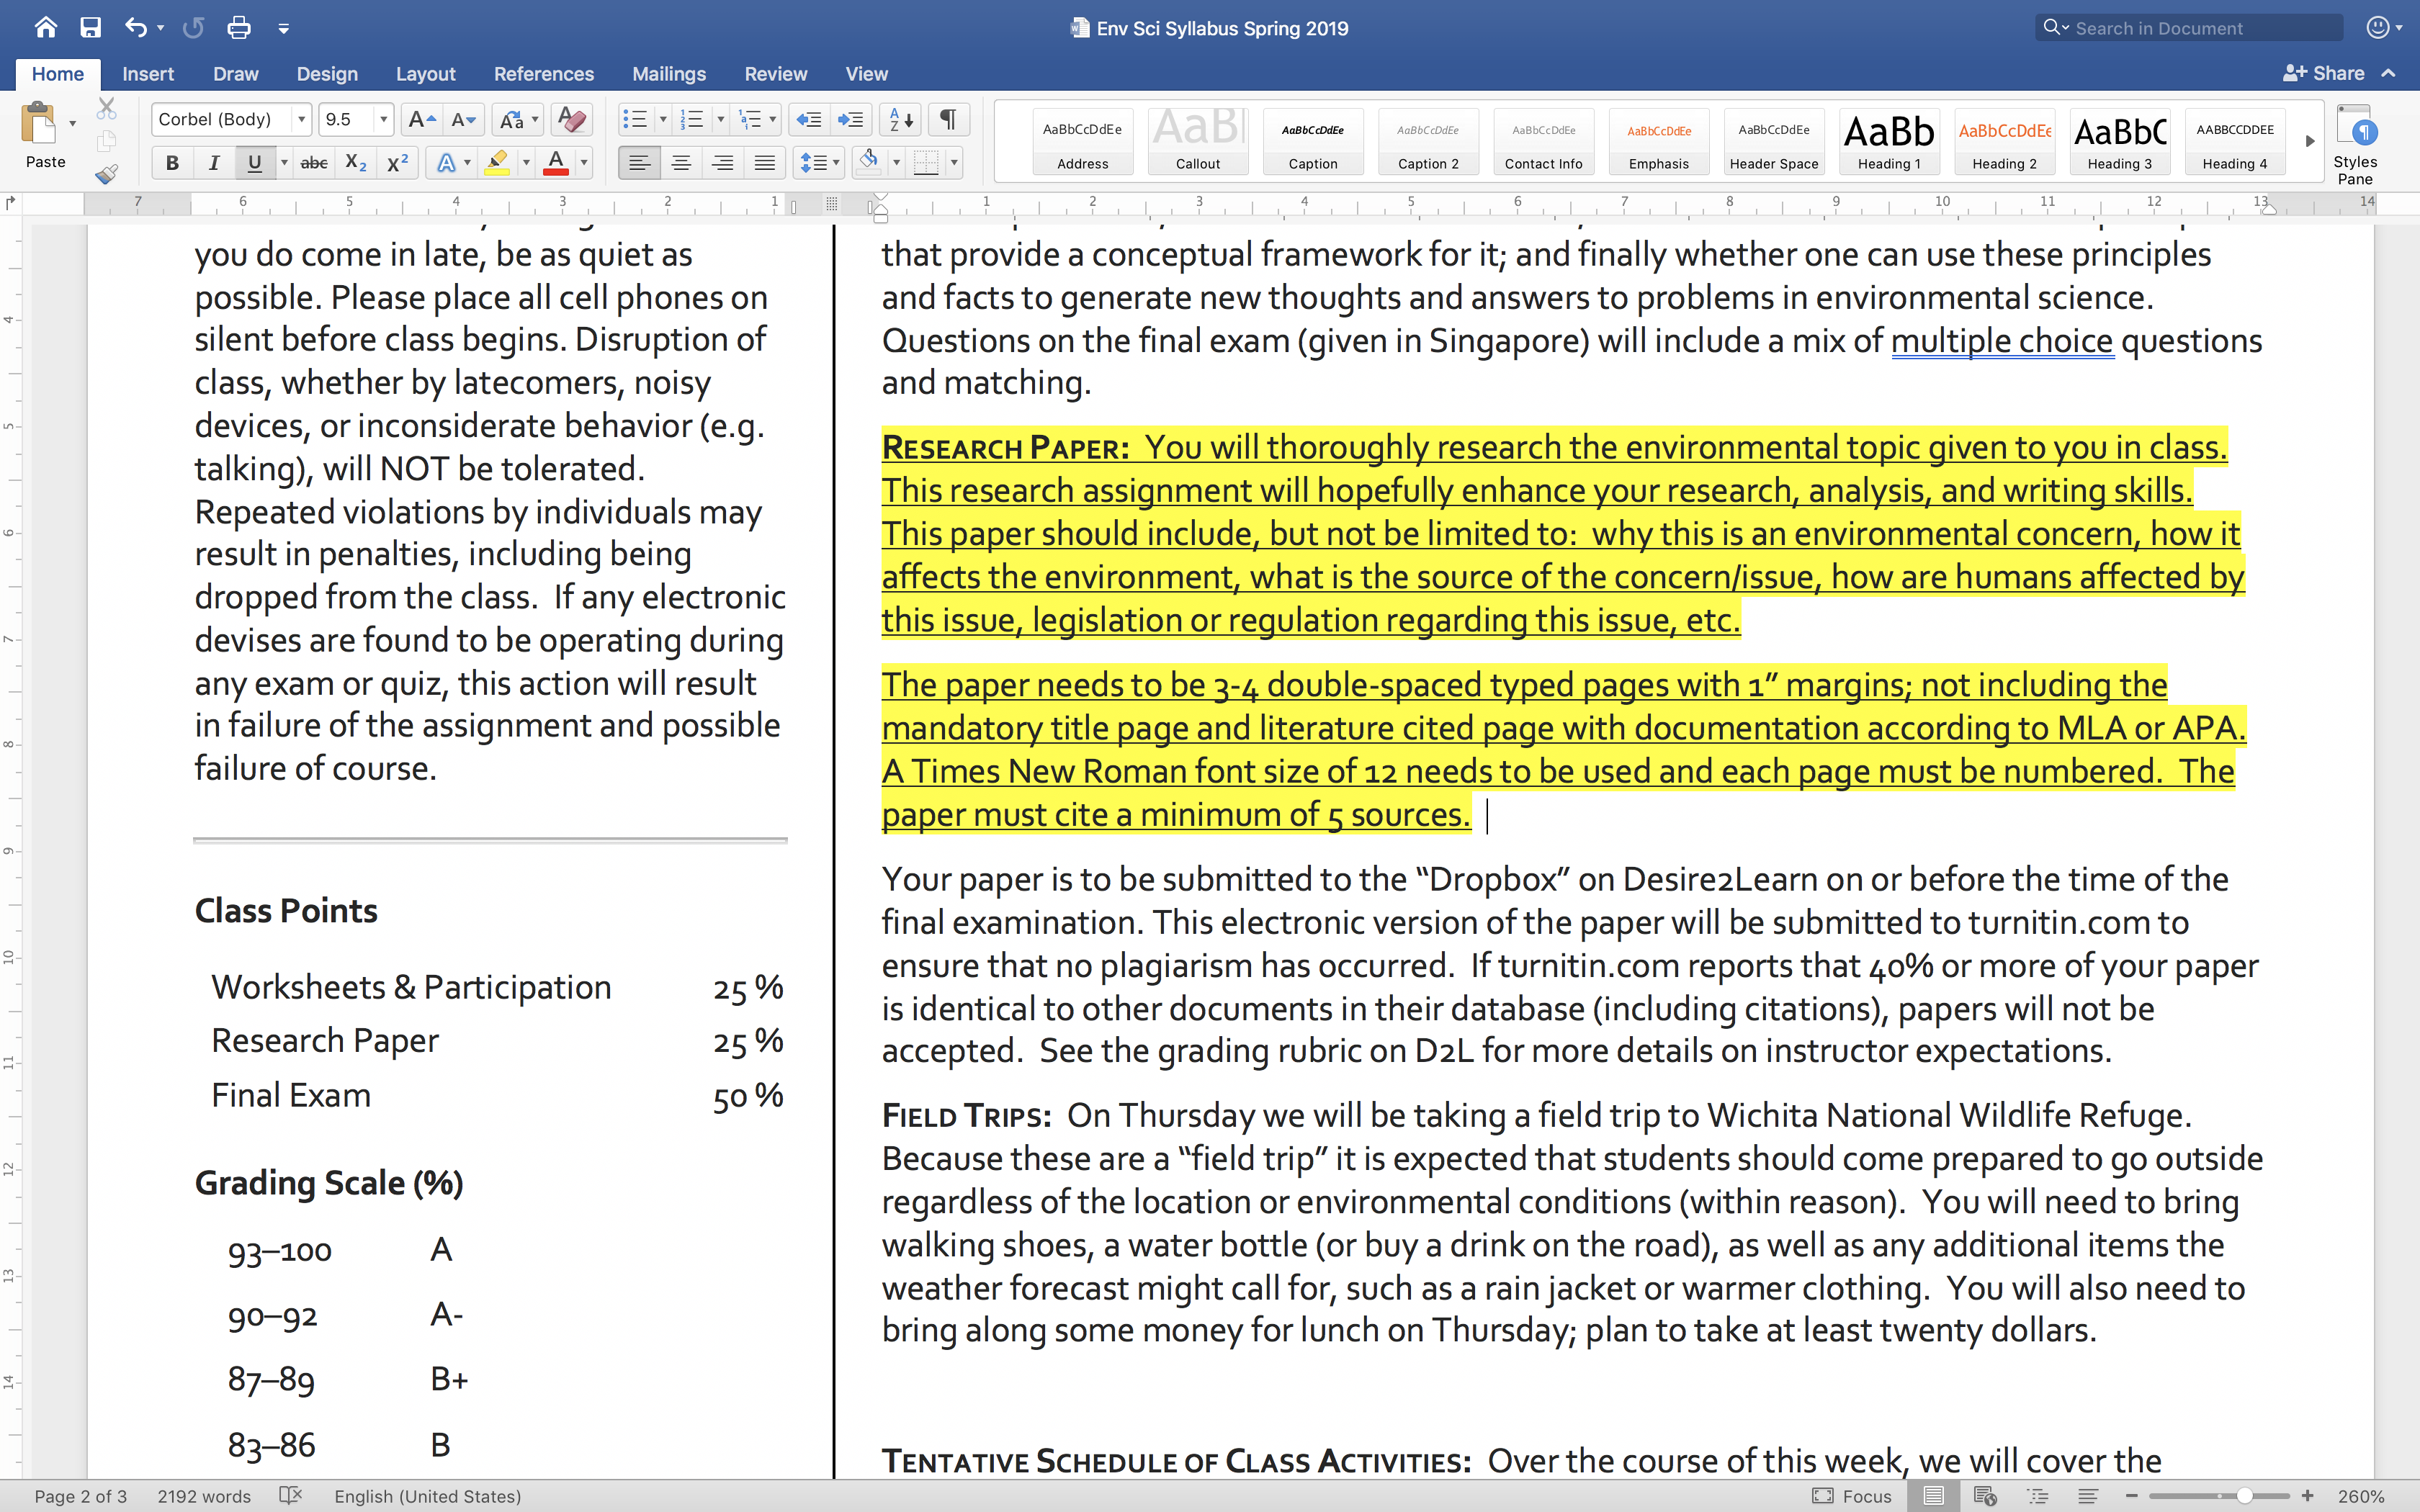Toggle Draft view in status bar

click(x=2088, y=1496)
